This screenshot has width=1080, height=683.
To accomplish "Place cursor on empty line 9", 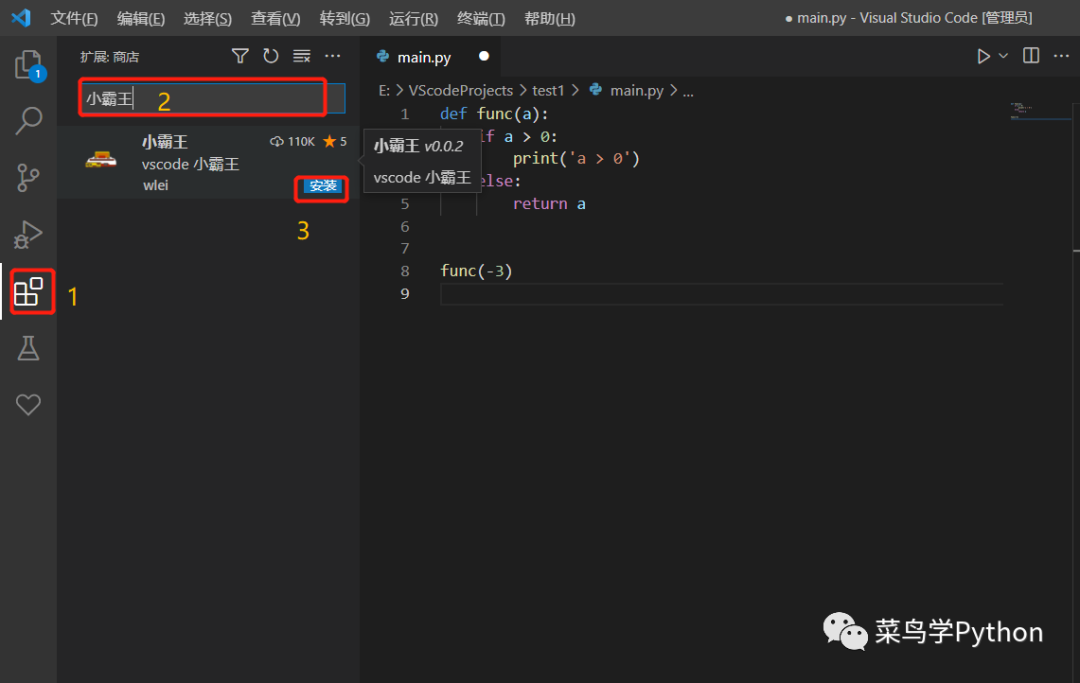I will [x=721, y=294].
